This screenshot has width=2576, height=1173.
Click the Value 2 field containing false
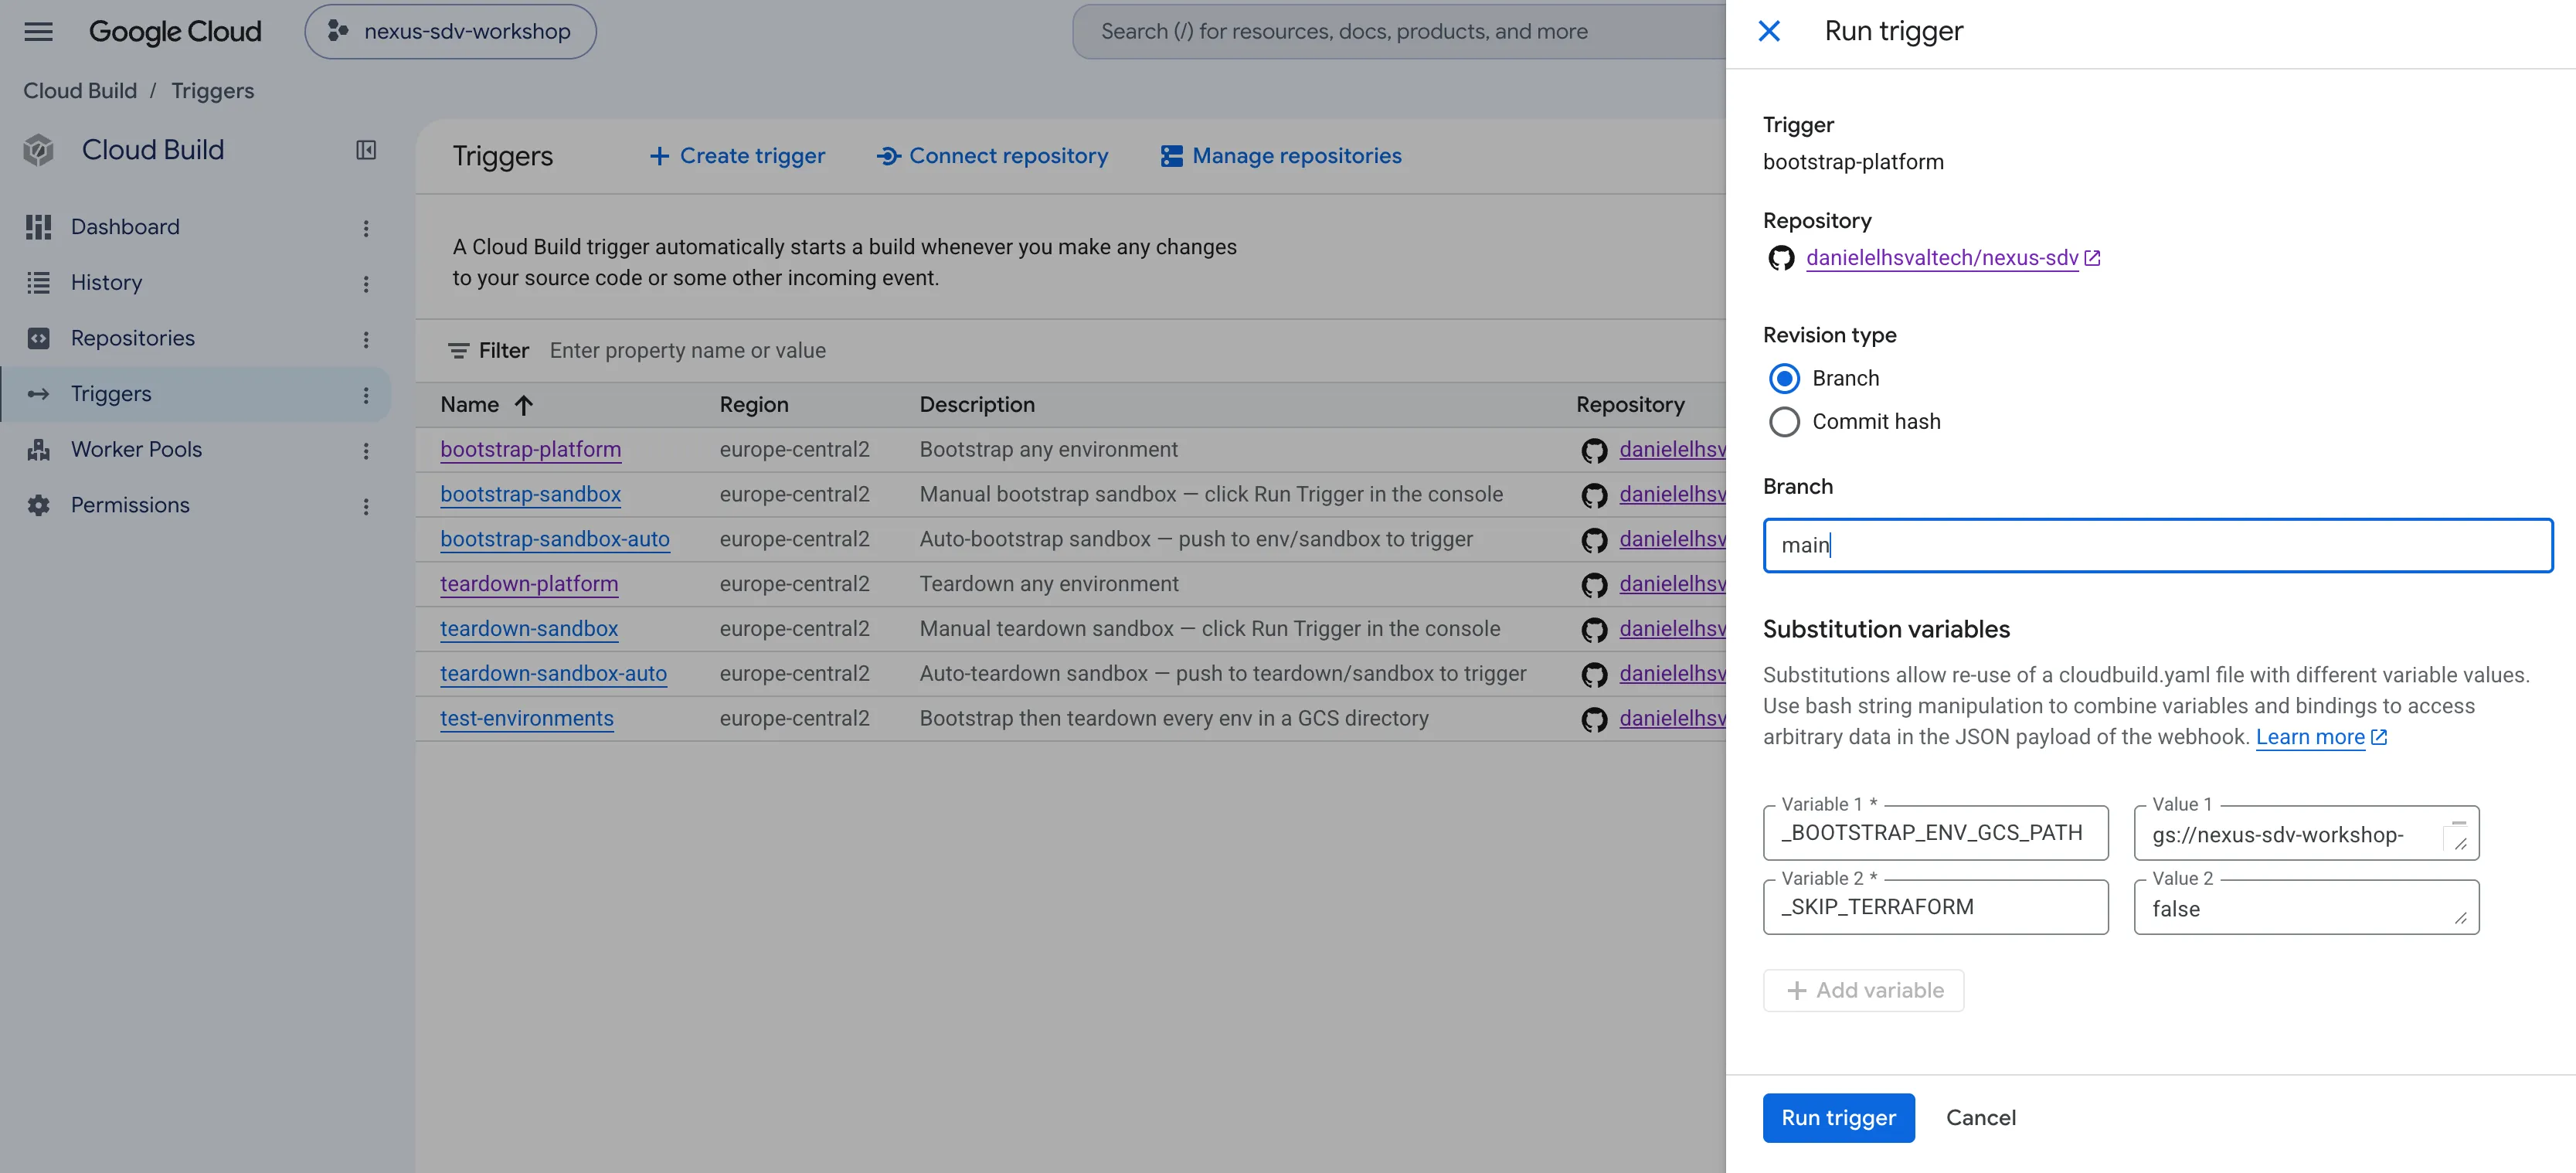pos(2306,907)
